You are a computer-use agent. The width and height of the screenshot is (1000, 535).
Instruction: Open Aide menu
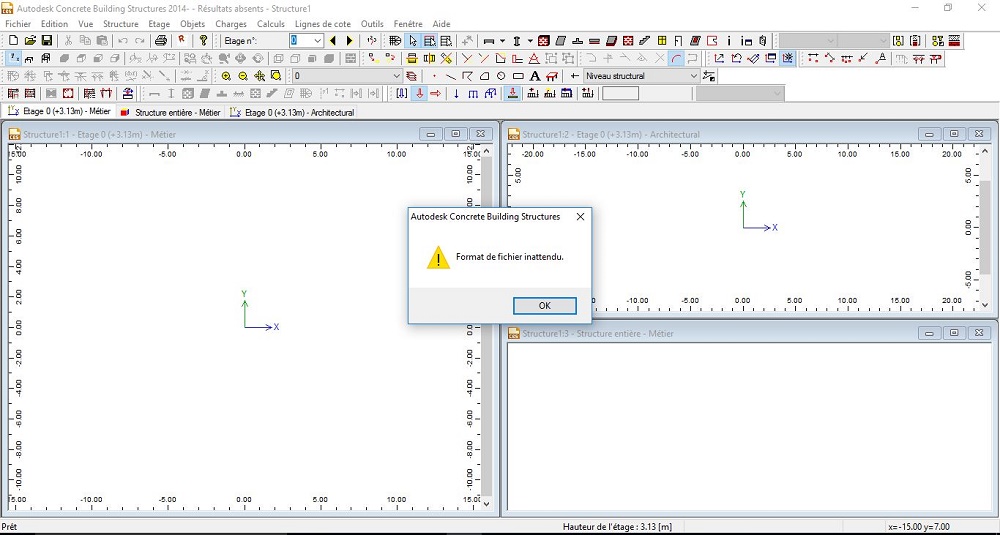click(441, 24)
